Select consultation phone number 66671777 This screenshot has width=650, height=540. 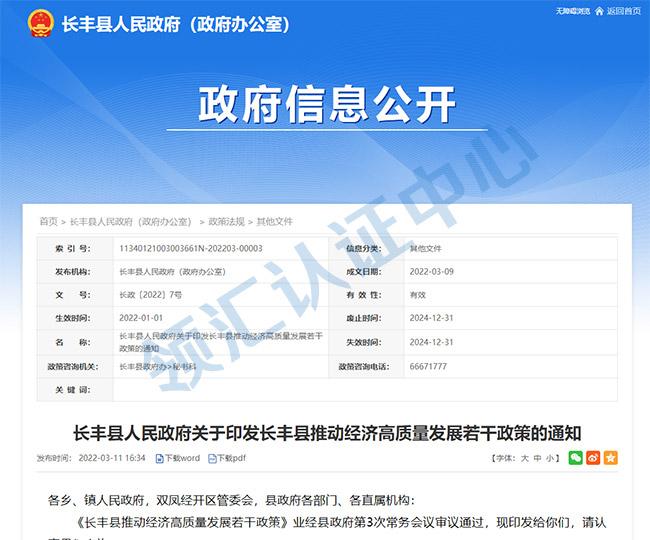tap(428, 366)
